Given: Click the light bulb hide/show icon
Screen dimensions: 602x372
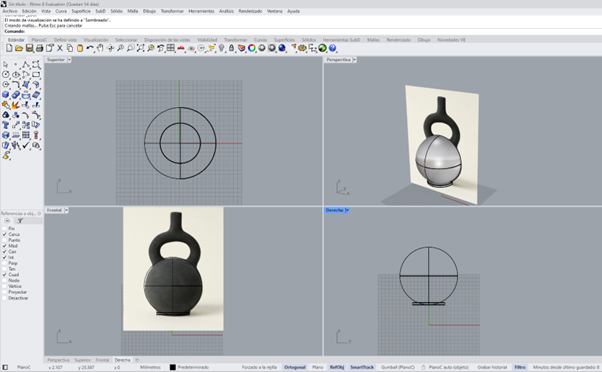Looking at the screenshot, I should coord(222,48).
